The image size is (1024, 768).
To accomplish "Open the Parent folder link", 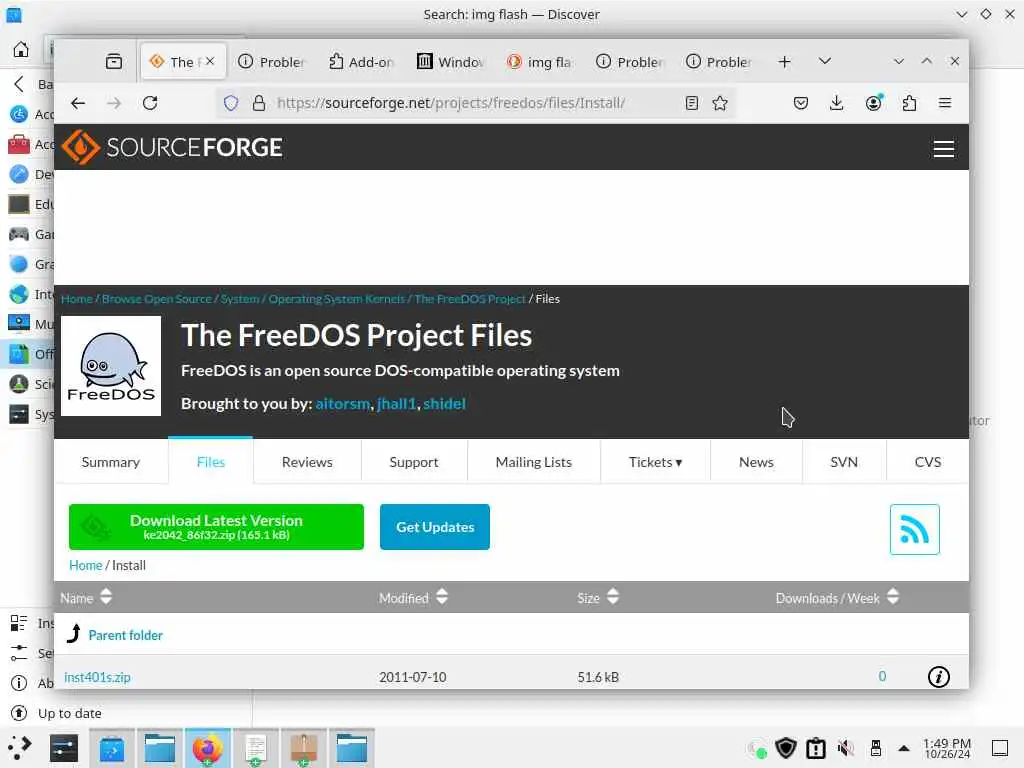I will point(125,635).
